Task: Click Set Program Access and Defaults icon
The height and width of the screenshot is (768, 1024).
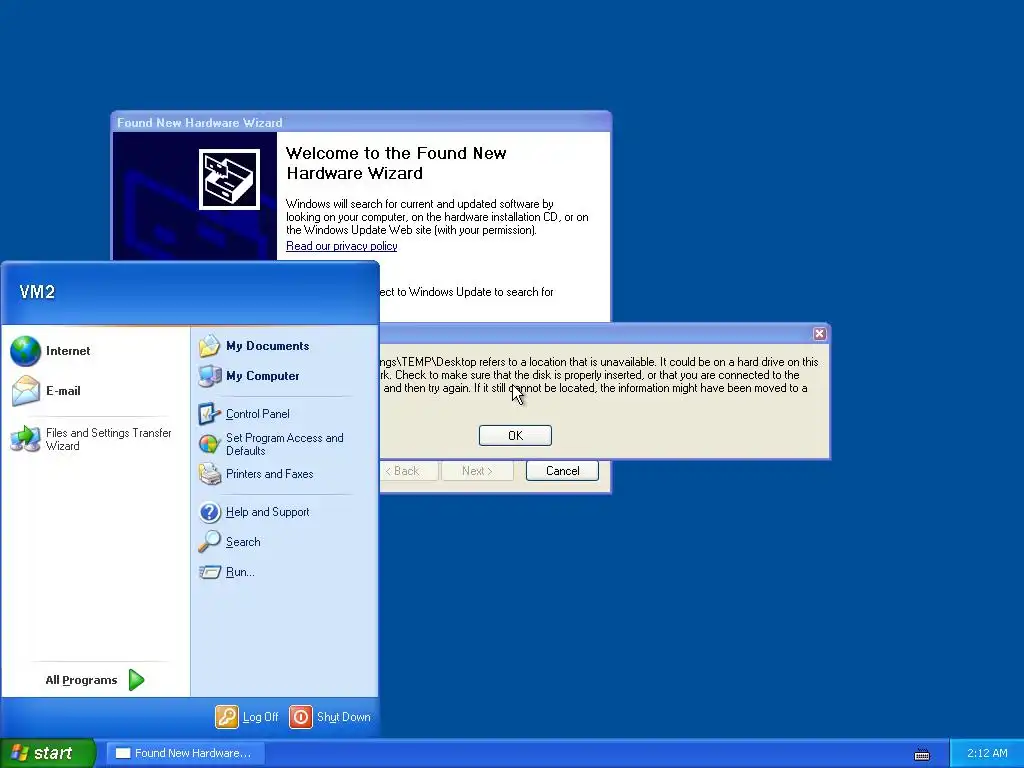Action: (210, 444)
